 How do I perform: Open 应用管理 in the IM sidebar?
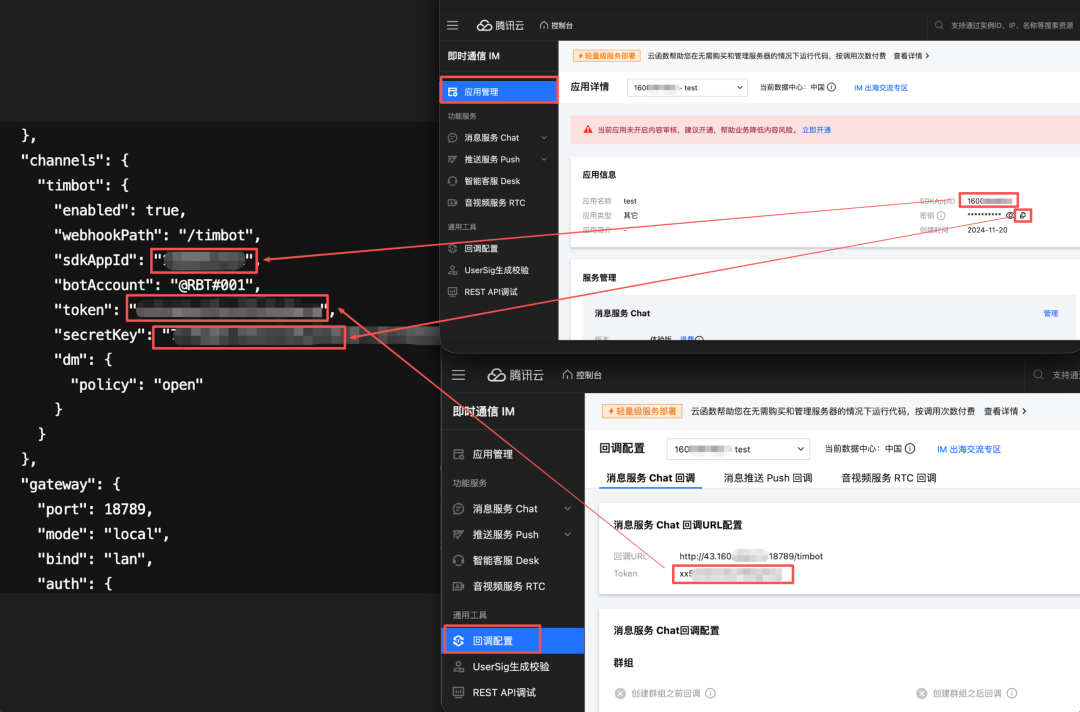pyautogui.click(x=479, y=90)
